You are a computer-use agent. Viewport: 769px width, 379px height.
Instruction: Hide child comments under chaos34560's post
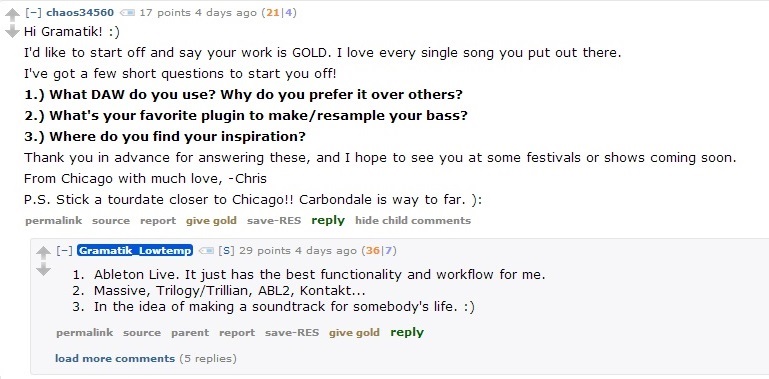tap(413, 221)
